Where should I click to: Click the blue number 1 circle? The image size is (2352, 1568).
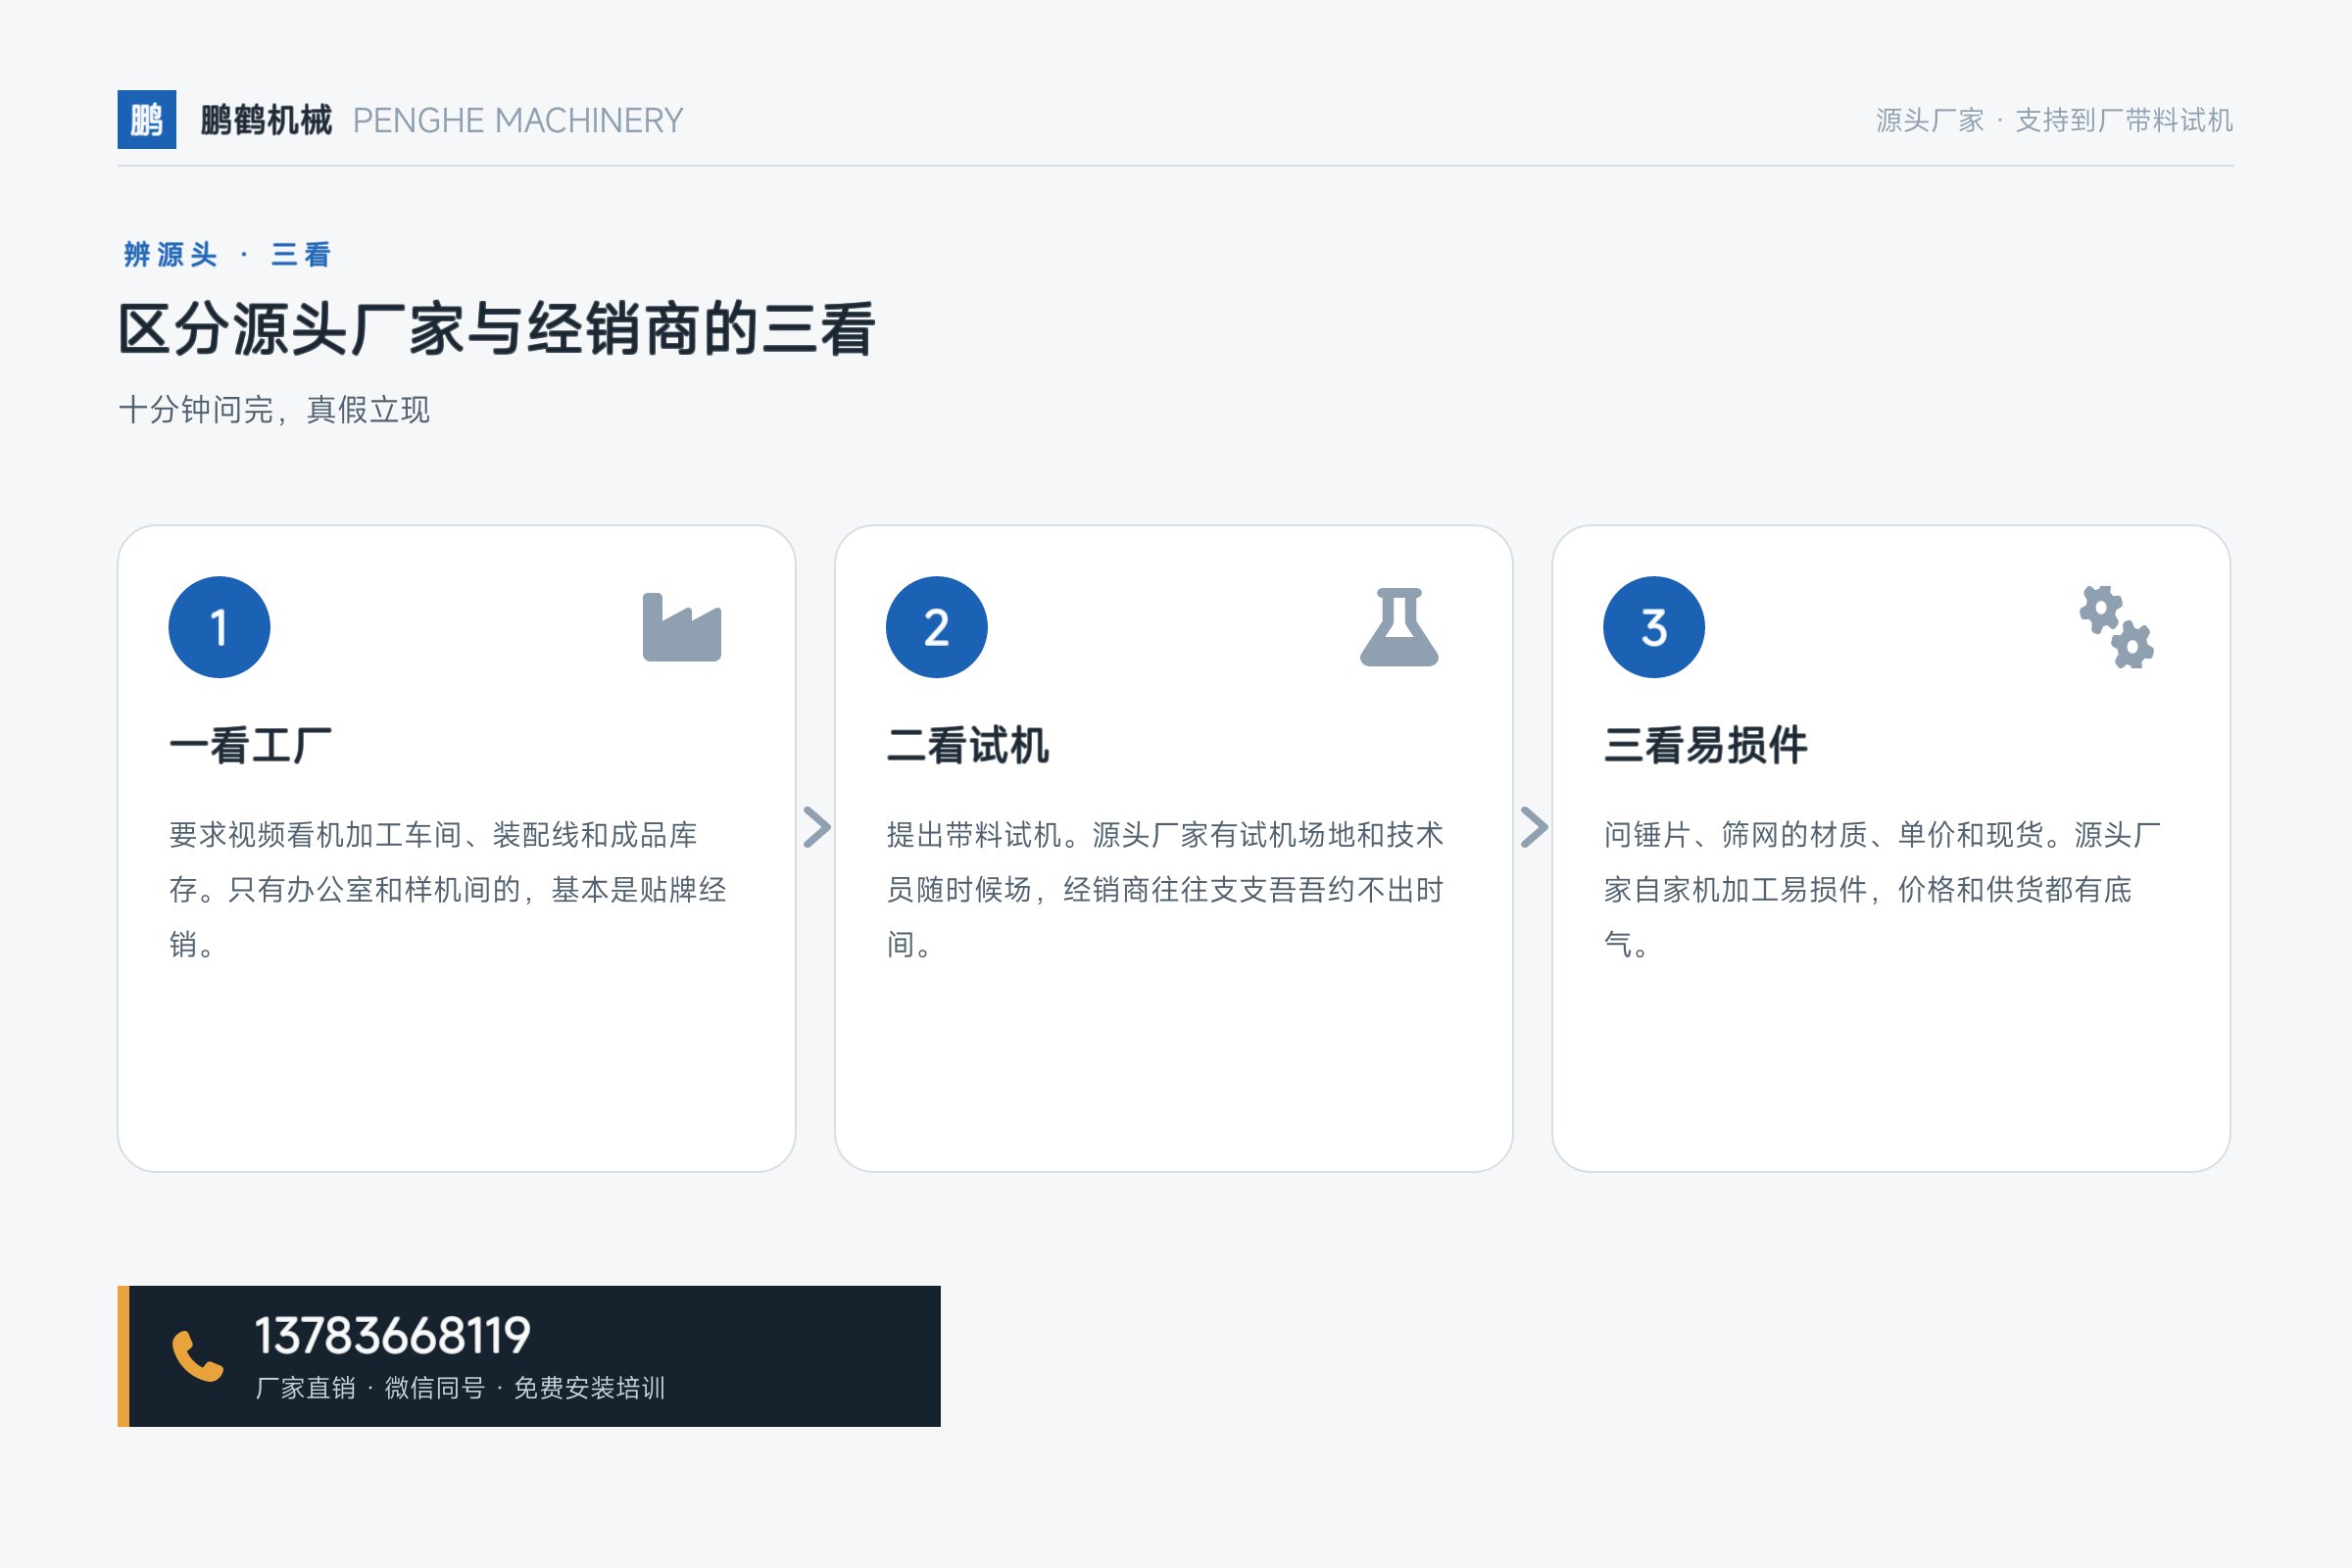pos(219,627)
